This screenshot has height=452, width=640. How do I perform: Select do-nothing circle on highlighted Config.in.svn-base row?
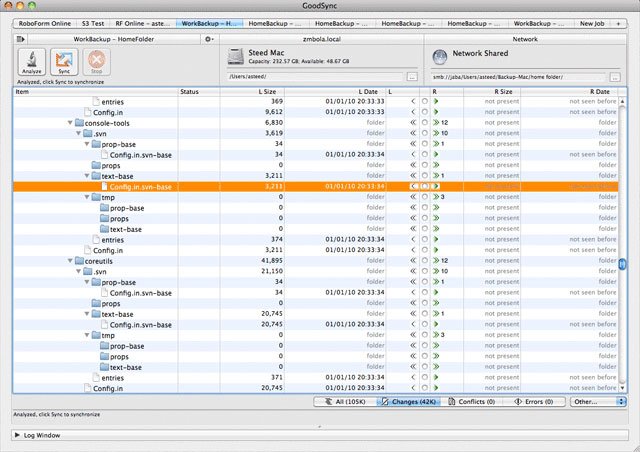pos(425,186)
